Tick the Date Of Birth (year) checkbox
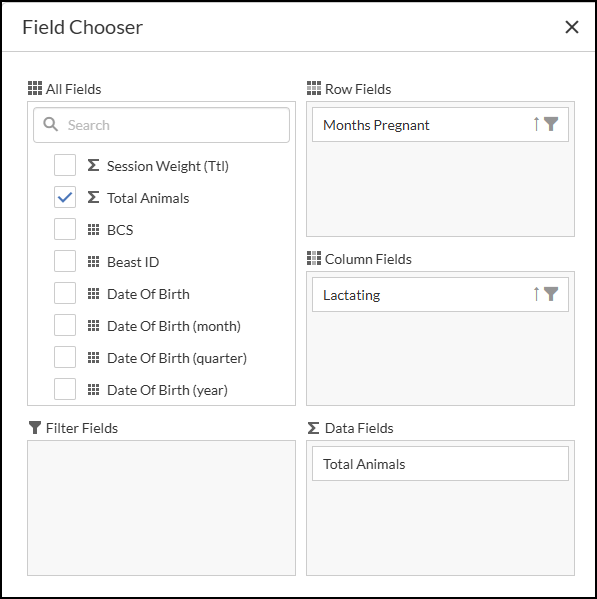 point(65,389)
